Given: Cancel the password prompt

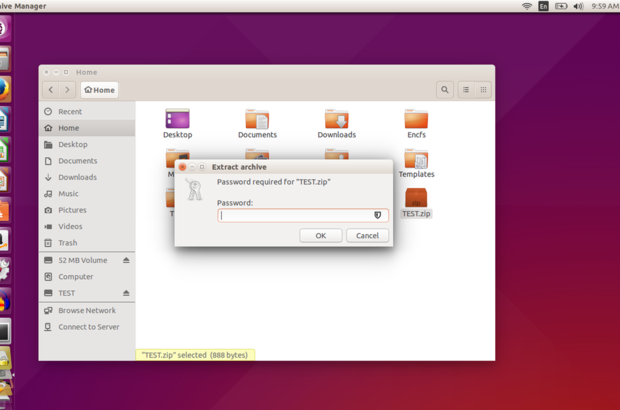Looking at the screenshot, I should (x=367, y=235).
